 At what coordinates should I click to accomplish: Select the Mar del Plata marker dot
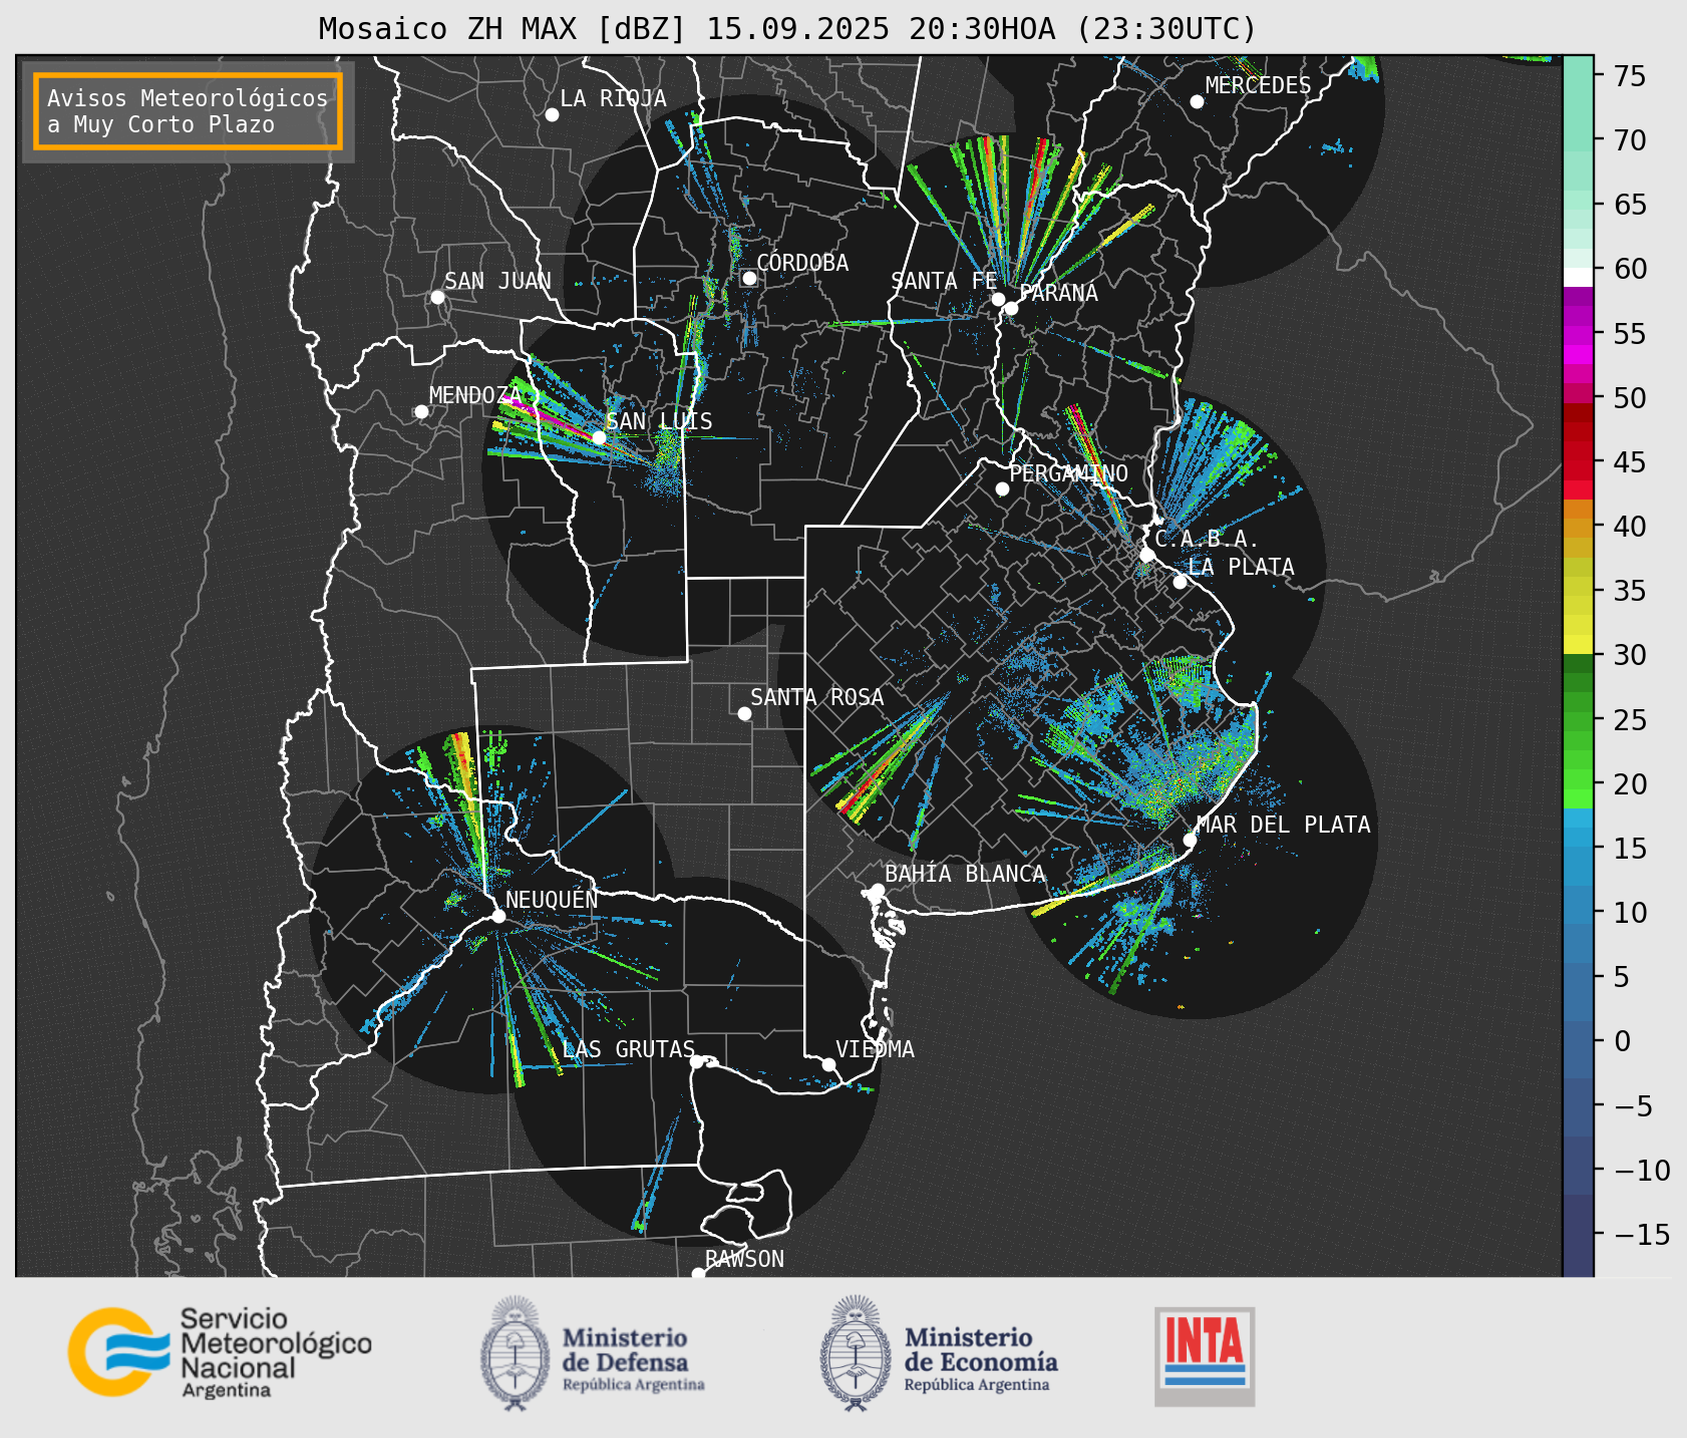point(1189,840)
